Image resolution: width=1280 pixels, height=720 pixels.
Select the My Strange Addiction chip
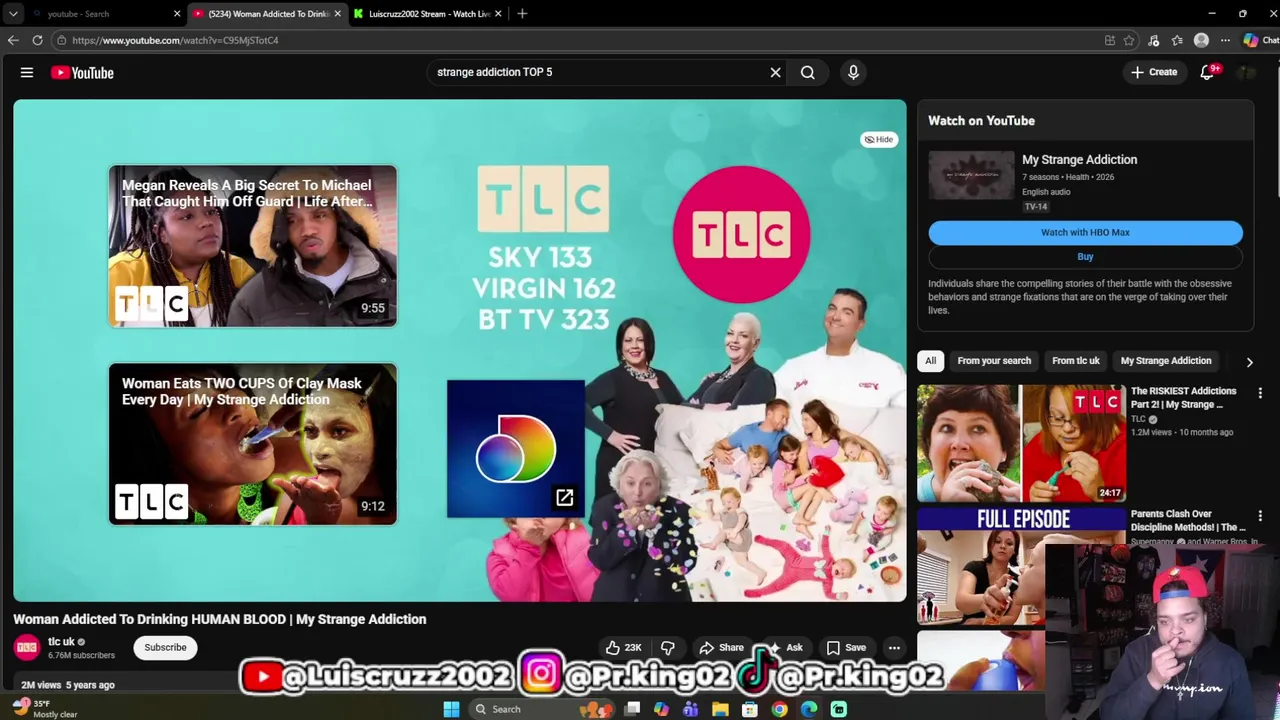pyautogui.click(x=1165, y=361)
